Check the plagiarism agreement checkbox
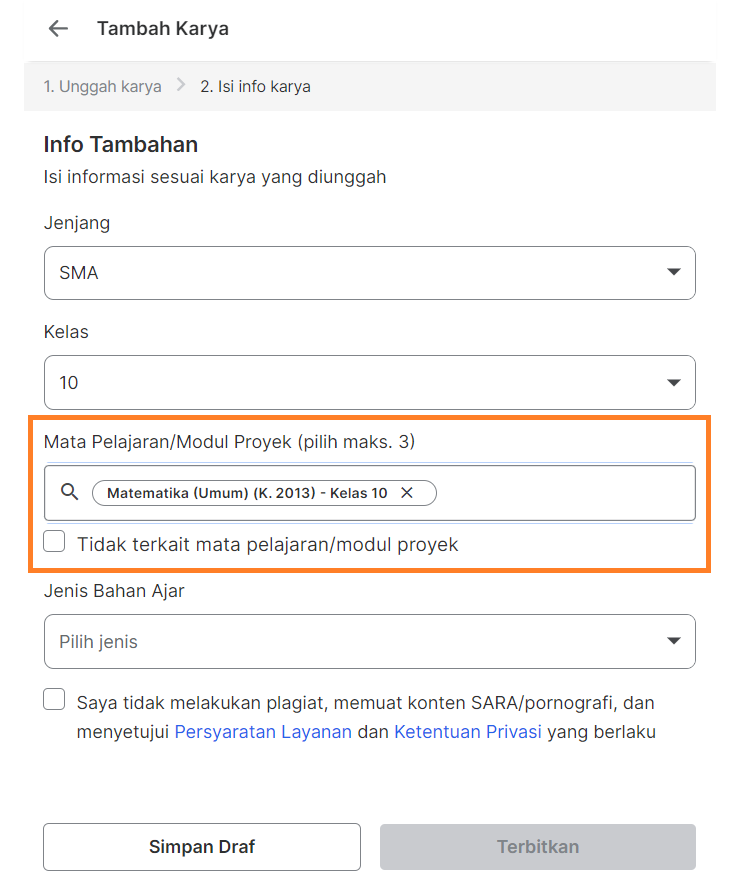The width and height of the screenshot is (733, 883). [x=54, y=699]
